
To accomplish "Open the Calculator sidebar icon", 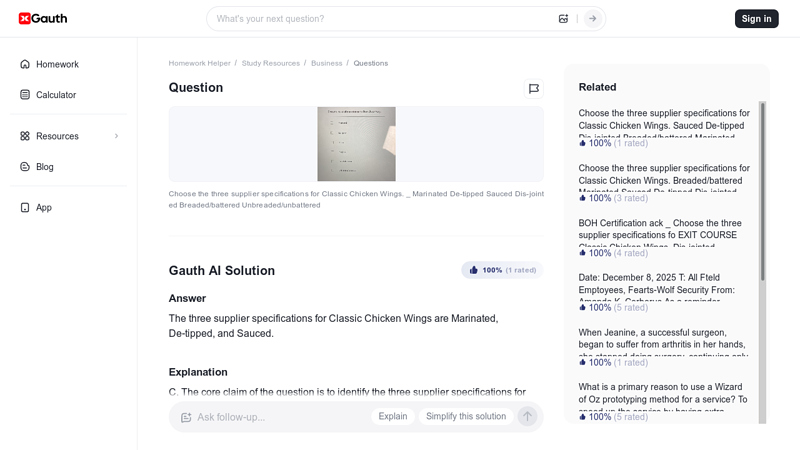I will coord(25,94).
